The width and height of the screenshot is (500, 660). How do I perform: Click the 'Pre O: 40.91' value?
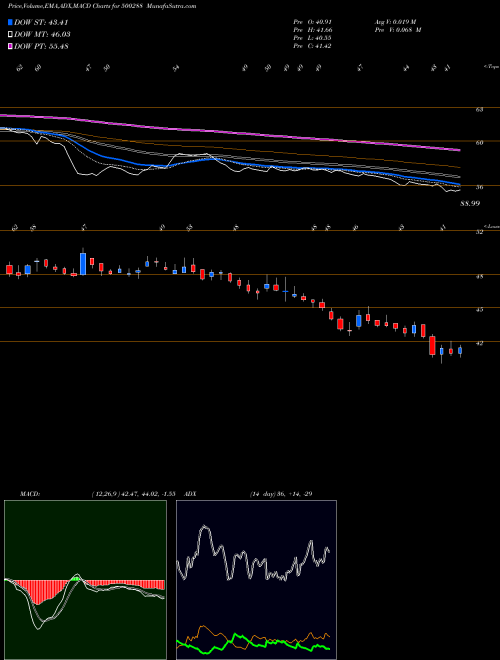(x=313, y=22)
